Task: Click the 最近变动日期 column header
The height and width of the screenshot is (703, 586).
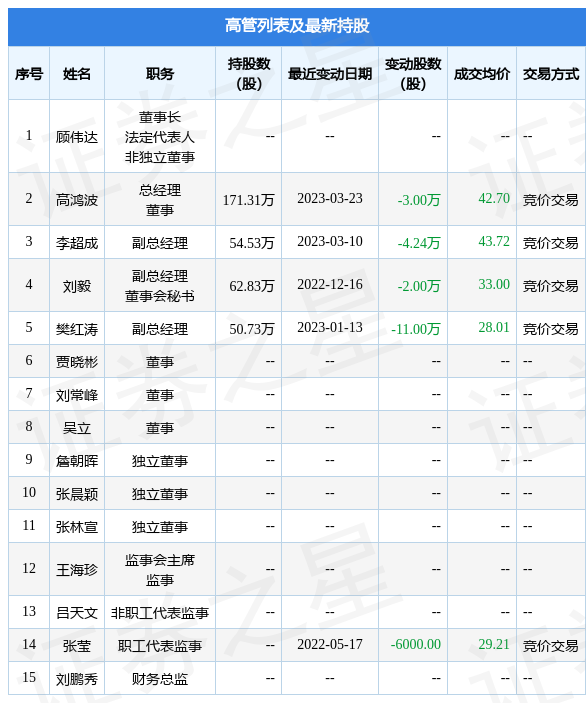Action: point(330,74)
